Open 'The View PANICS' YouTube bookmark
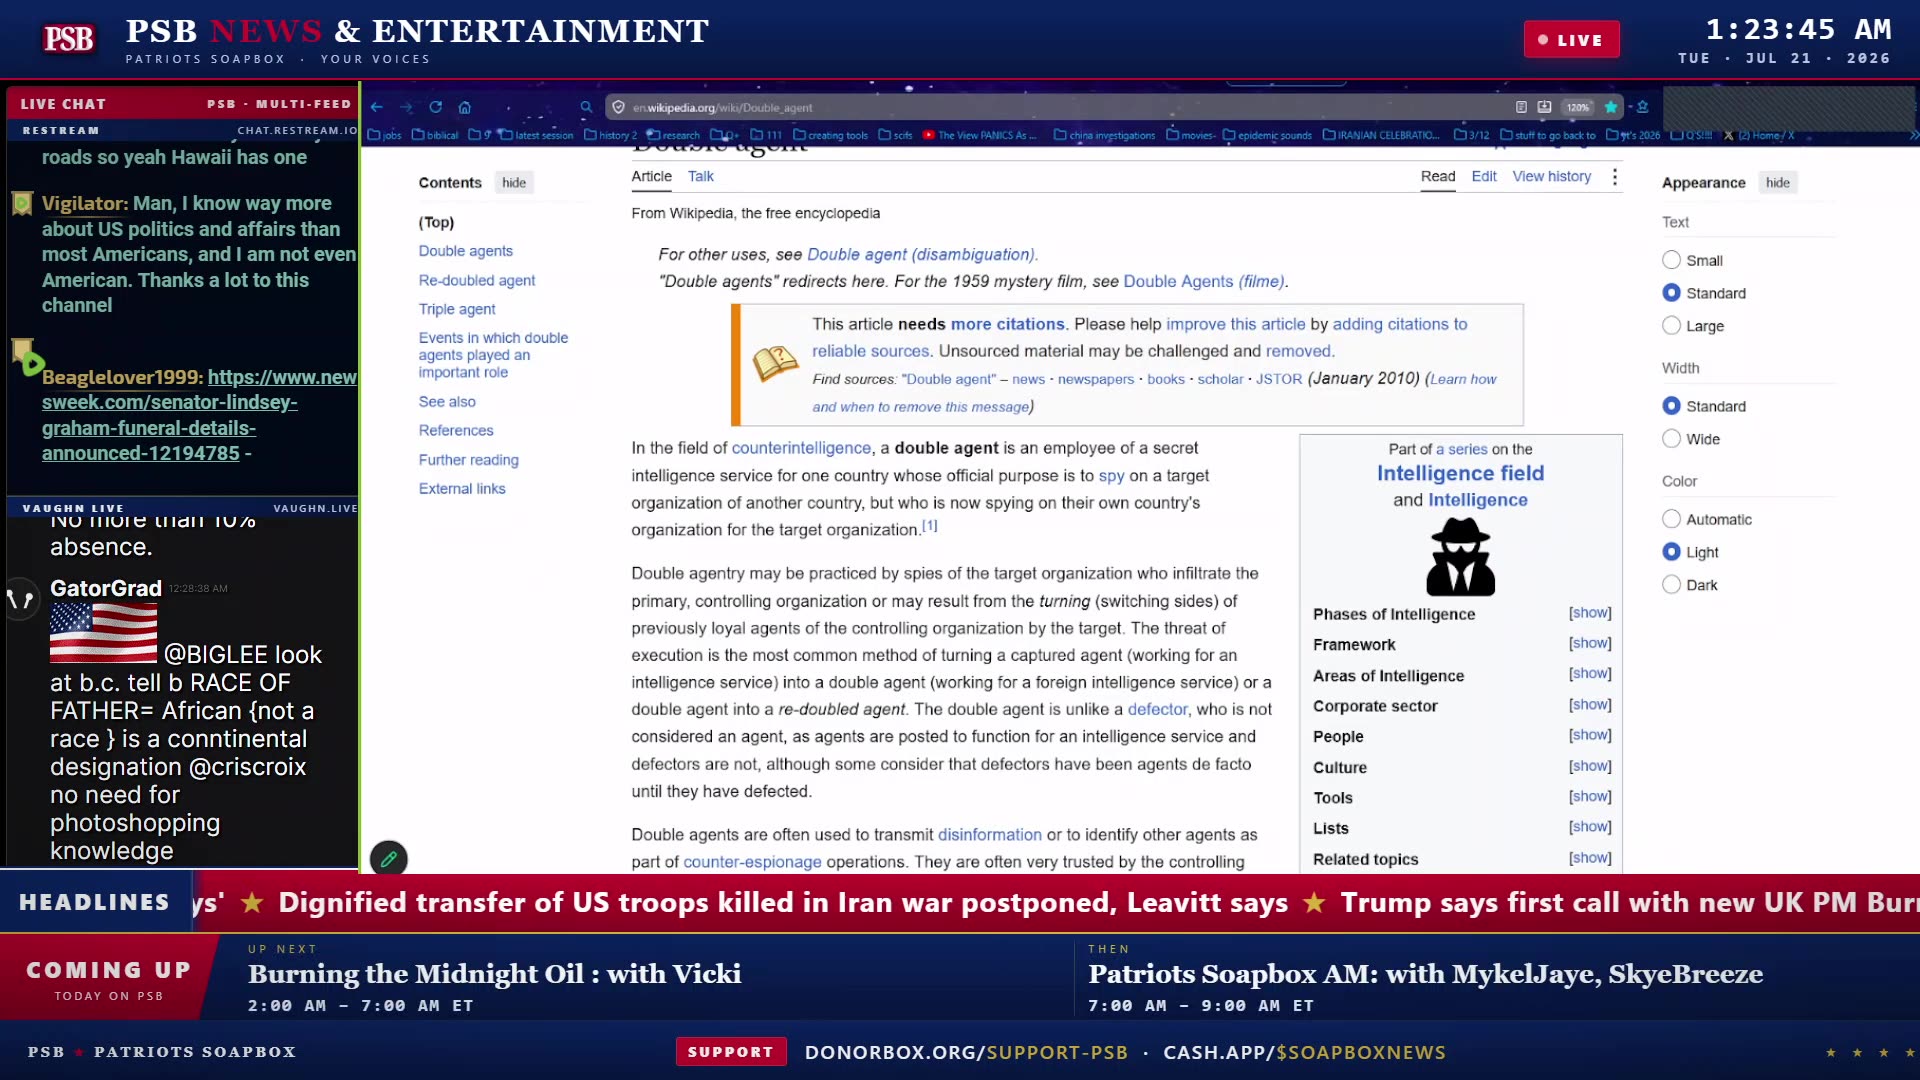Image resolution: width=1920 pixels, height=1080 pixels. pyautogui.click(x=980, y=135)
